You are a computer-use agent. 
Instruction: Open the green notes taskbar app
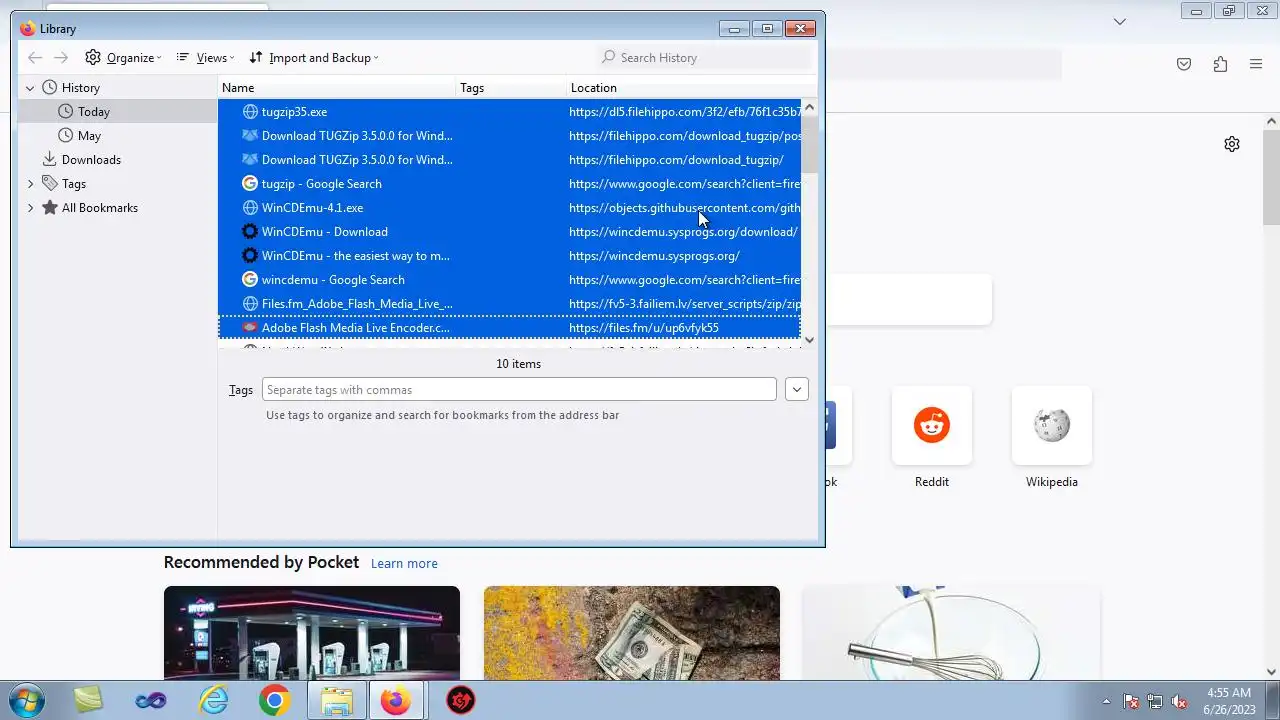tap(89, 701)
